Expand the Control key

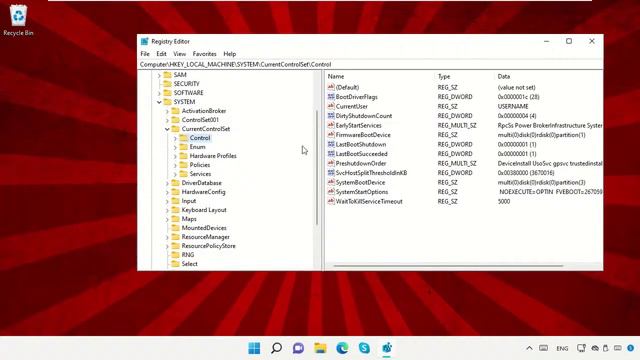176,138
